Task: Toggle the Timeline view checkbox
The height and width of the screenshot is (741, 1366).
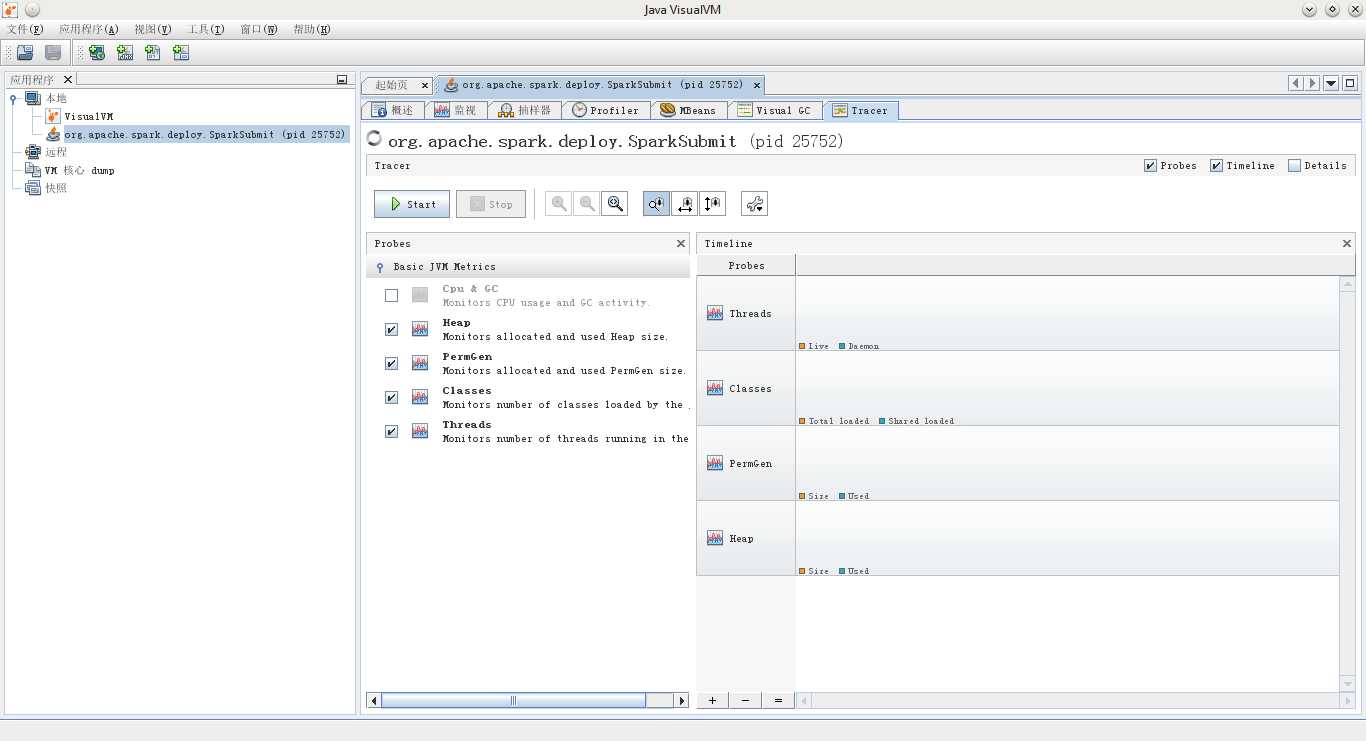Action: (x=1216, y=166)
